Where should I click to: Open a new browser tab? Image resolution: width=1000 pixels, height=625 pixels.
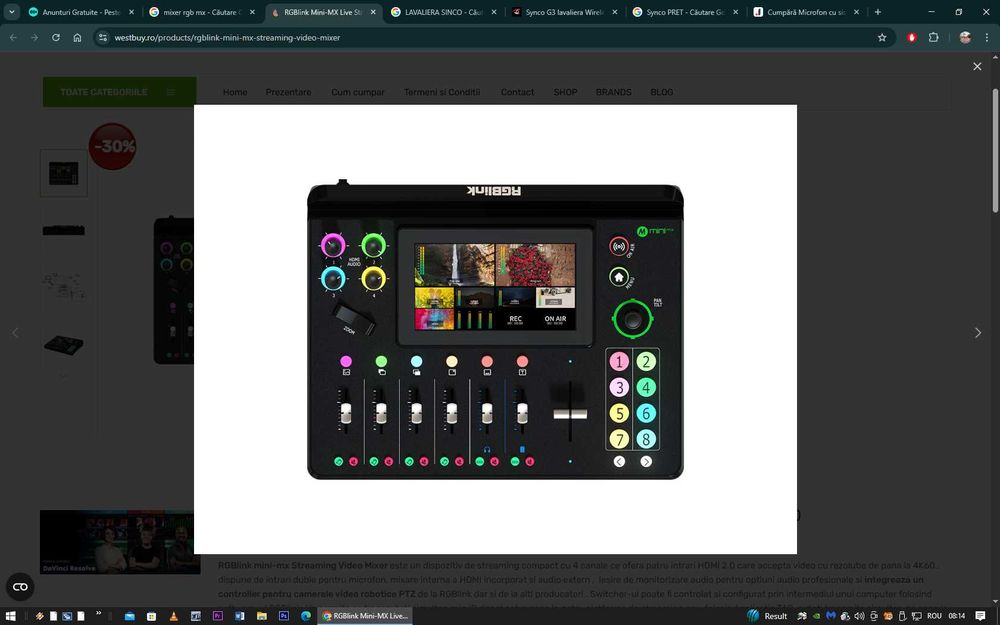click(878, 12)
